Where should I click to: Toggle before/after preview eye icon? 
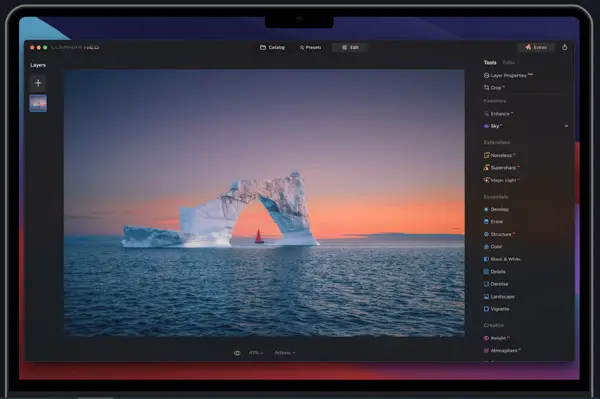click(x=237, y=353)
